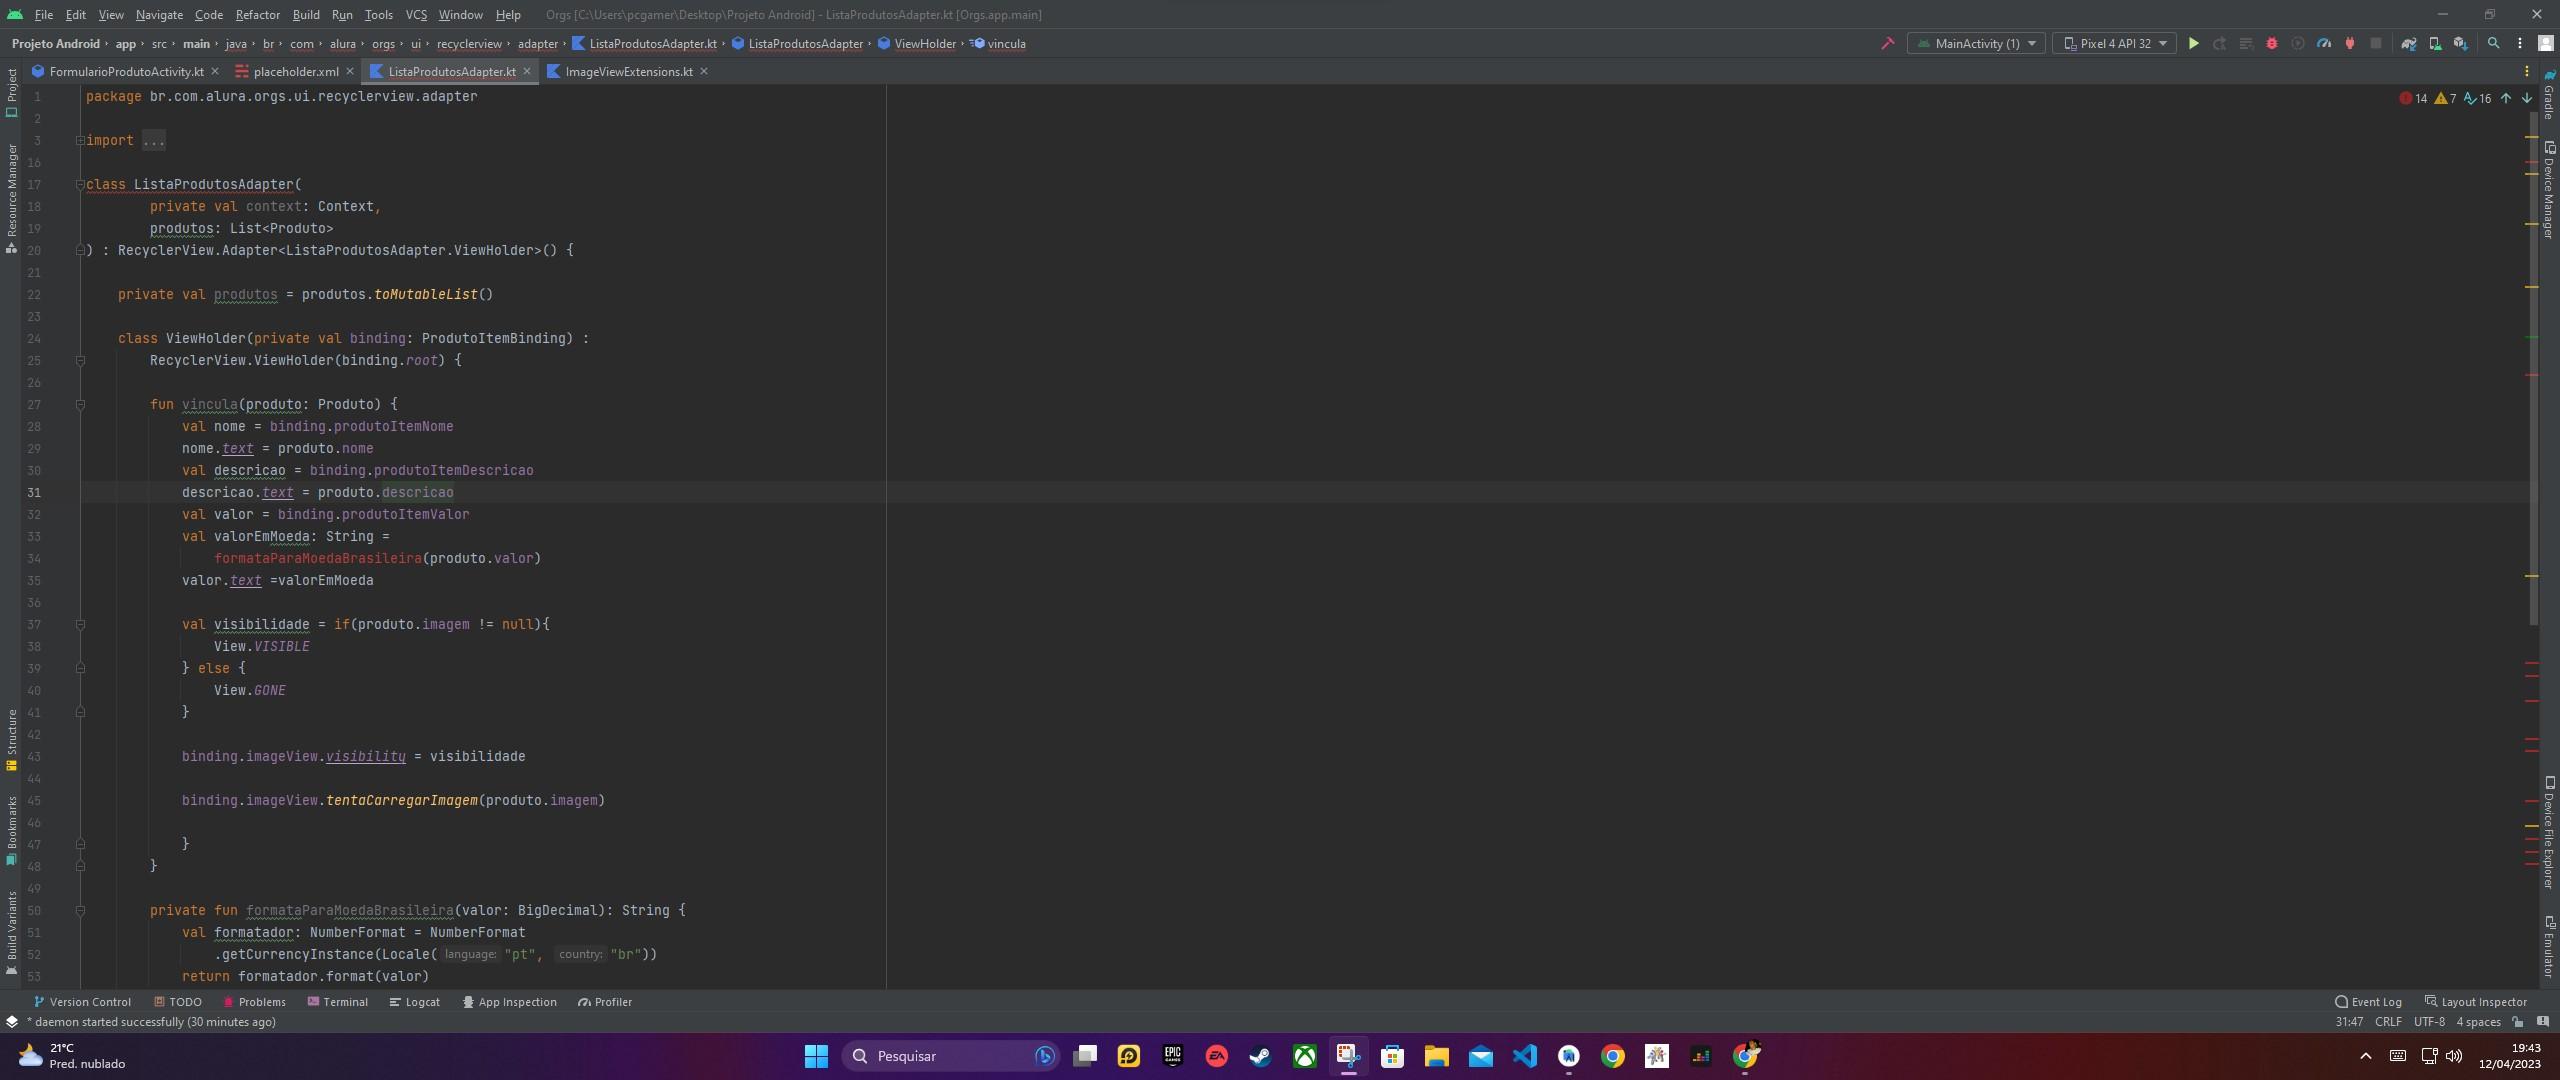2560x1080 pixels.
Task: Expand the collapsed import block
Action: coord(80,141)
